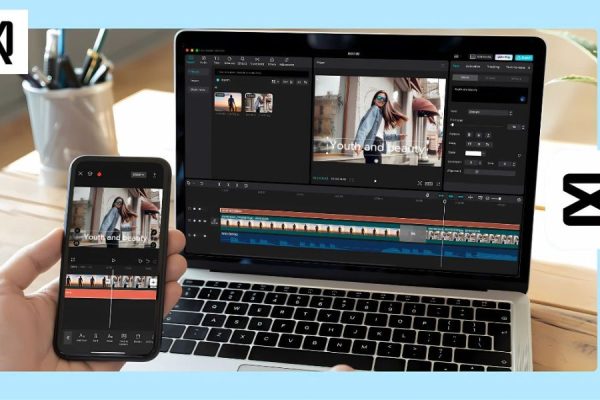Tap the add clip plus on phone timeline
The width and height of the screenshot is (600, 400).
[x=153, y=283]
